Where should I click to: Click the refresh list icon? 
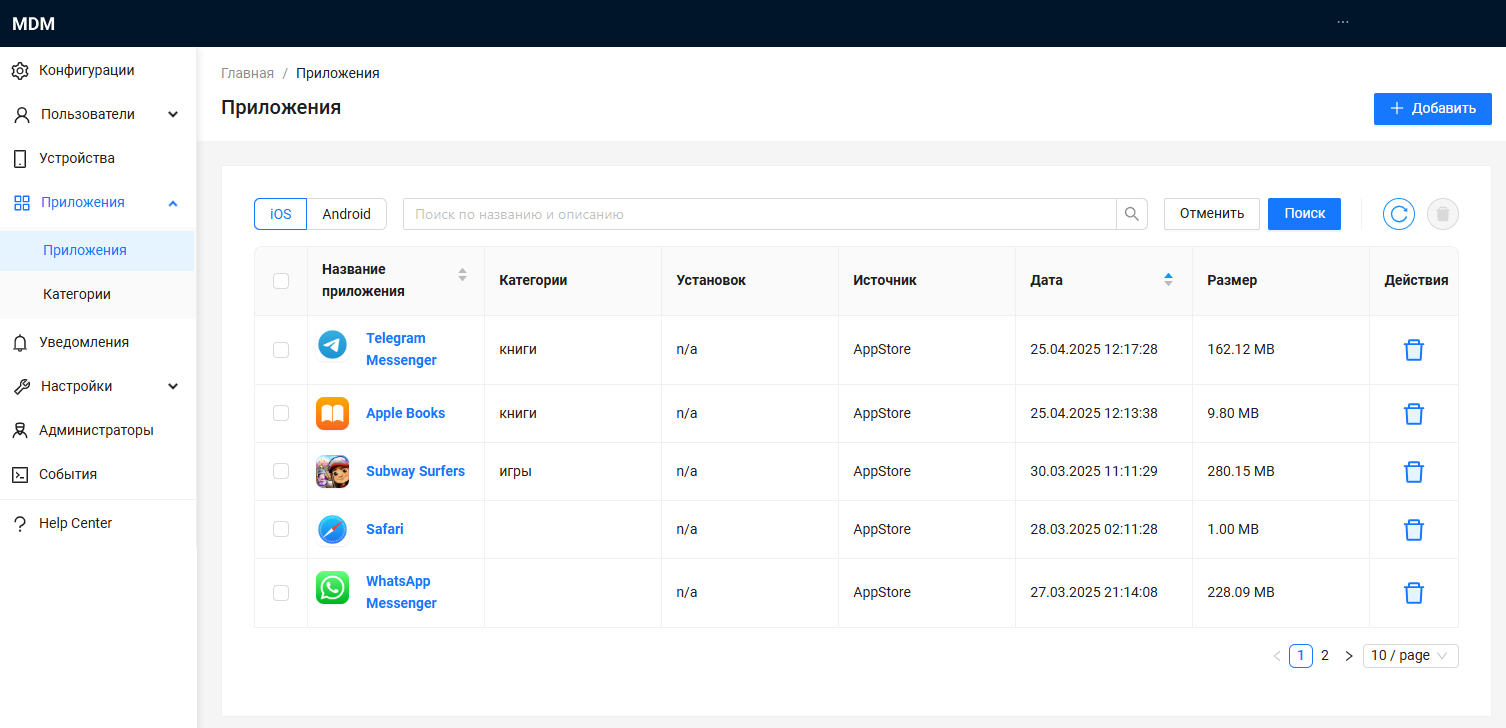tap(1398, 214)
